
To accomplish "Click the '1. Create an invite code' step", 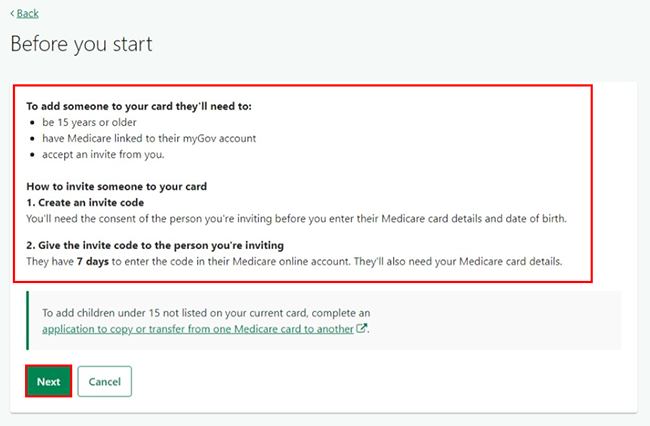I will pos(85,203).
